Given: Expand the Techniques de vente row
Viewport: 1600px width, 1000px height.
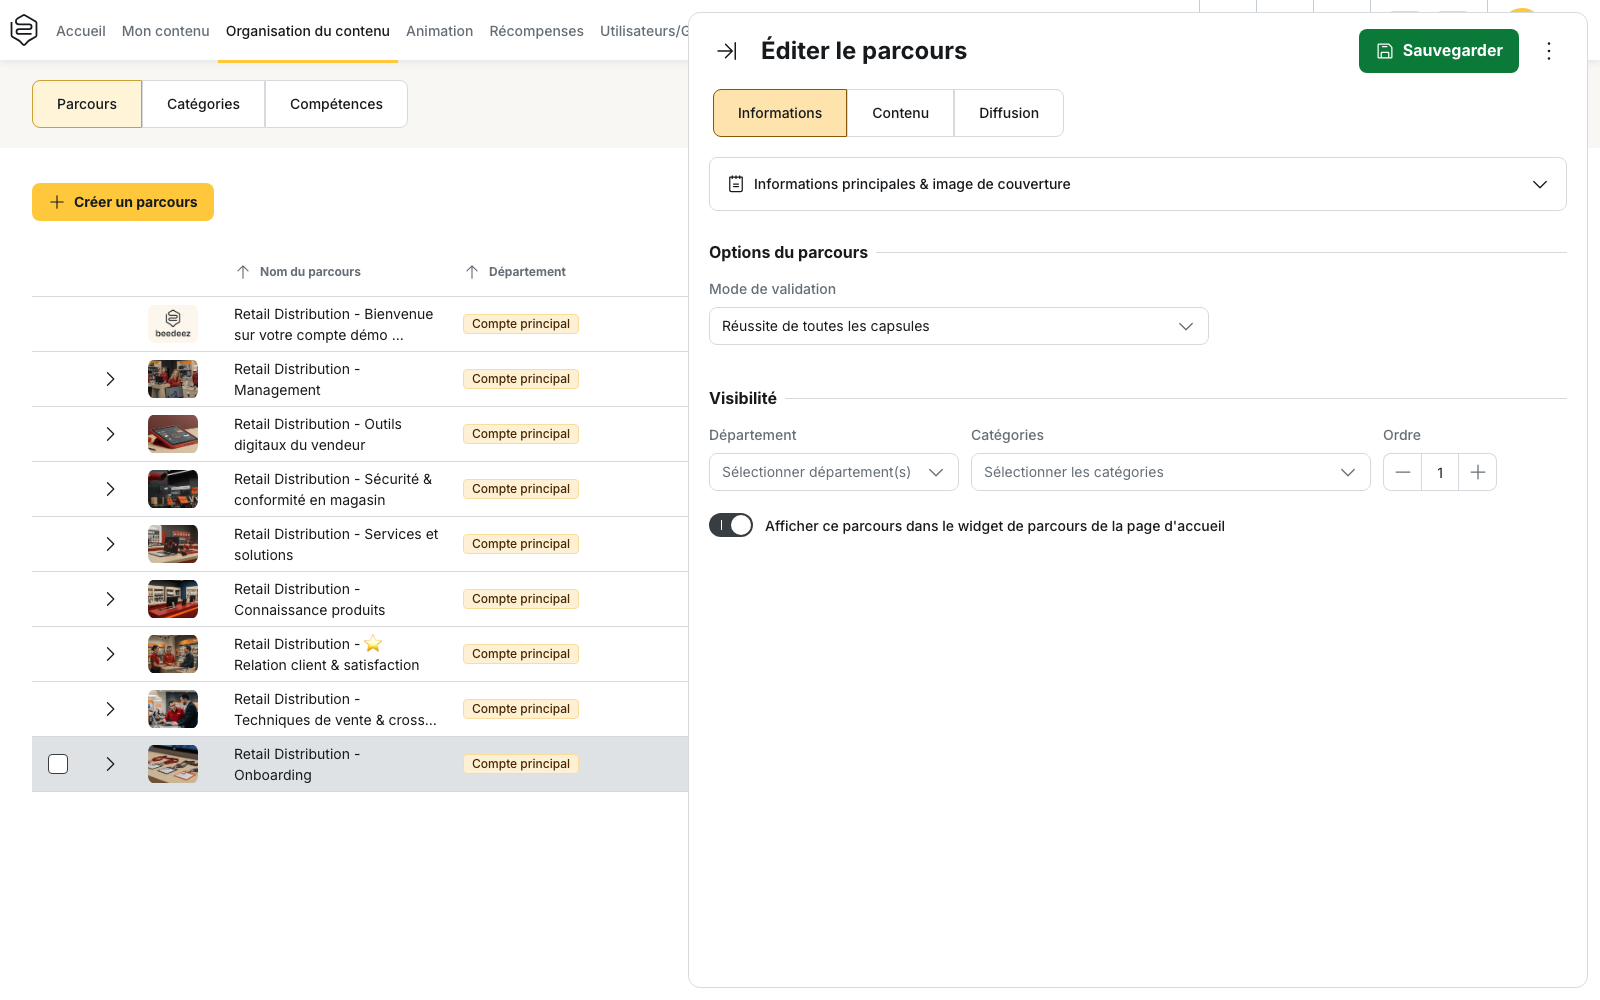Looking at the screenshot, I should pyautogui.click(x=110, y=709).
